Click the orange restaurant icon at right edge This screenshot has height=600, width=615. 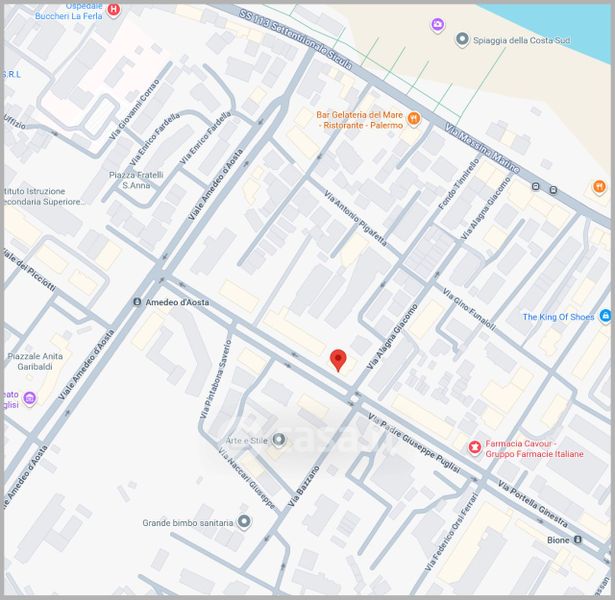(x=599, y=186)
